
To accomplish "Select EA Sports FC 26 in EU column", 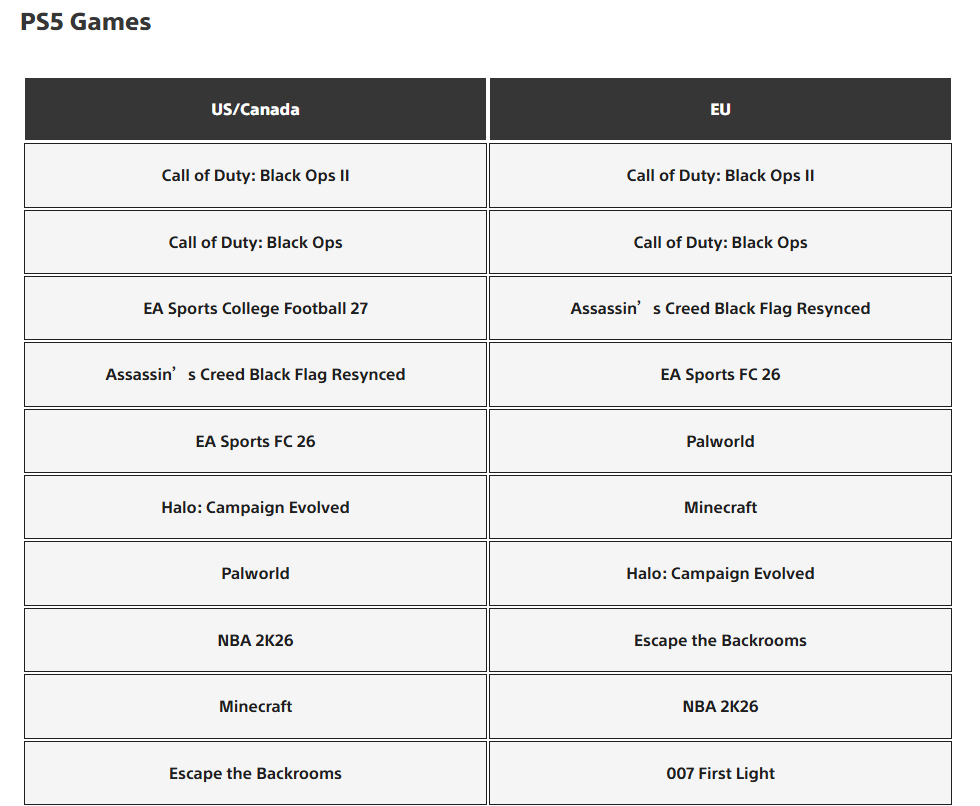I will [720, 374].
